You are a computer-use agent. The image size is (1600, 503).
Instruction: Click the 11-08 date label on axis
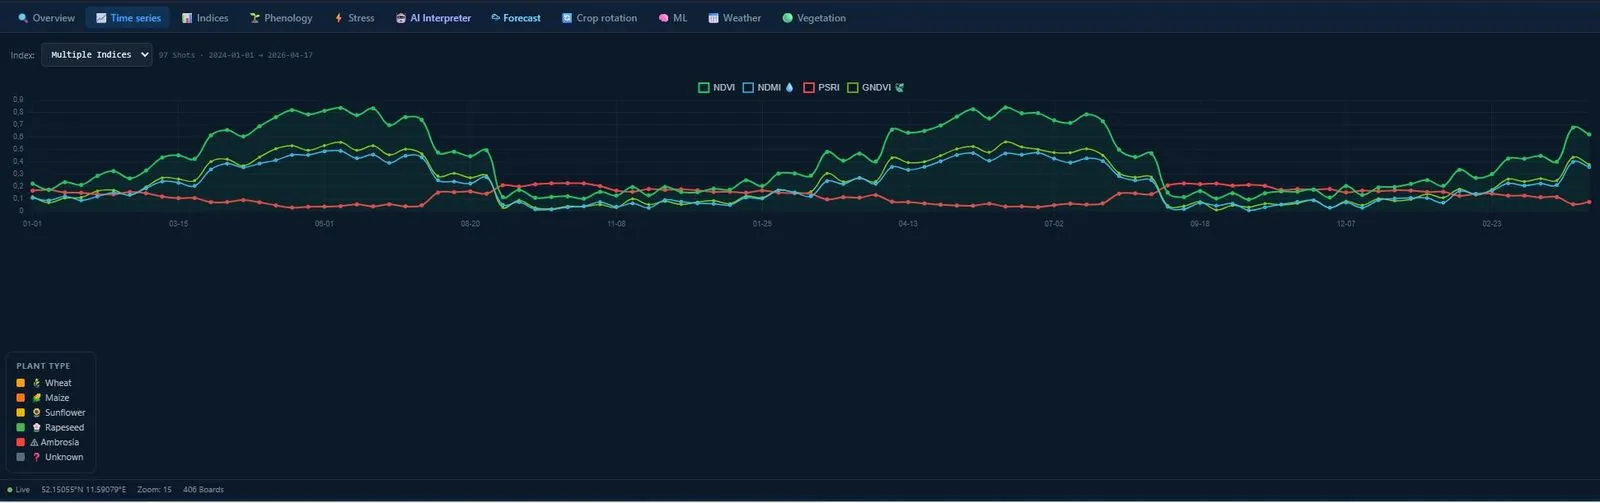[616, 224]
